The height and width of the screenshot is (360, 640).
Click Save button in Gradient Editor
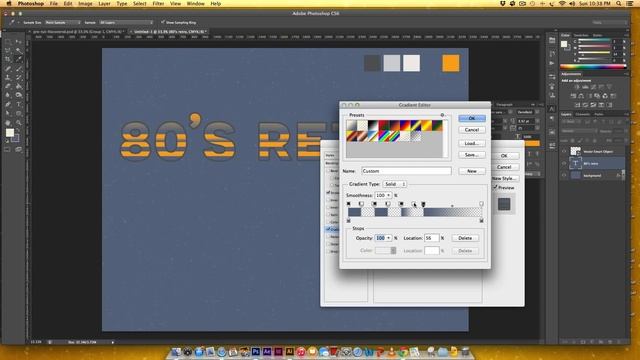click(472, 155)
